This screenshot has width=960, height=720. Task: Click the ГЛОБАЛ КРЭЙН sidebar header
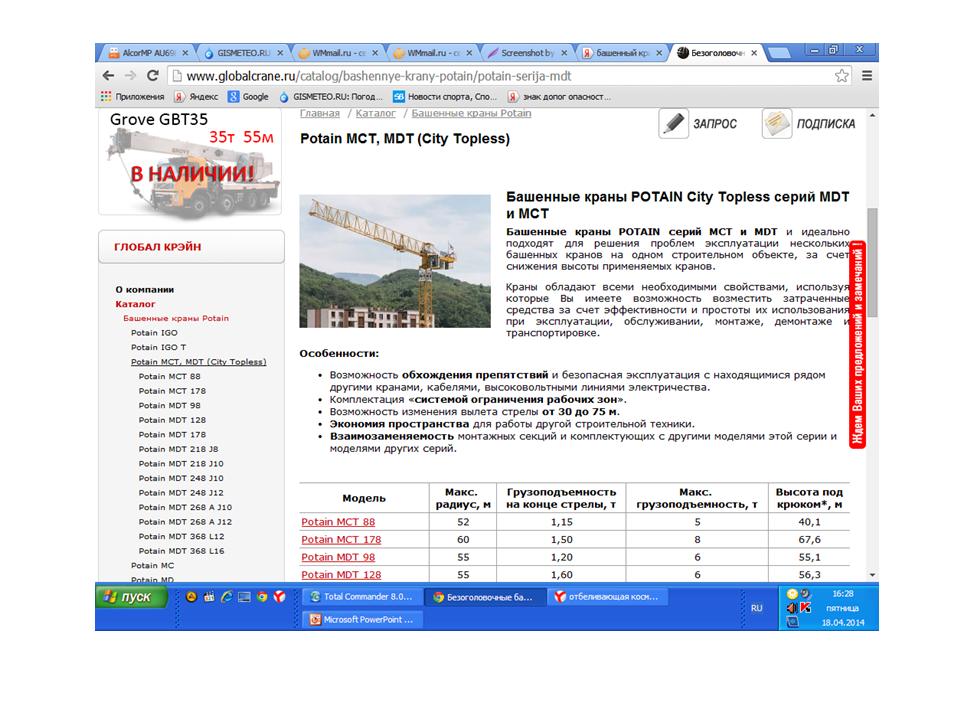191,247
